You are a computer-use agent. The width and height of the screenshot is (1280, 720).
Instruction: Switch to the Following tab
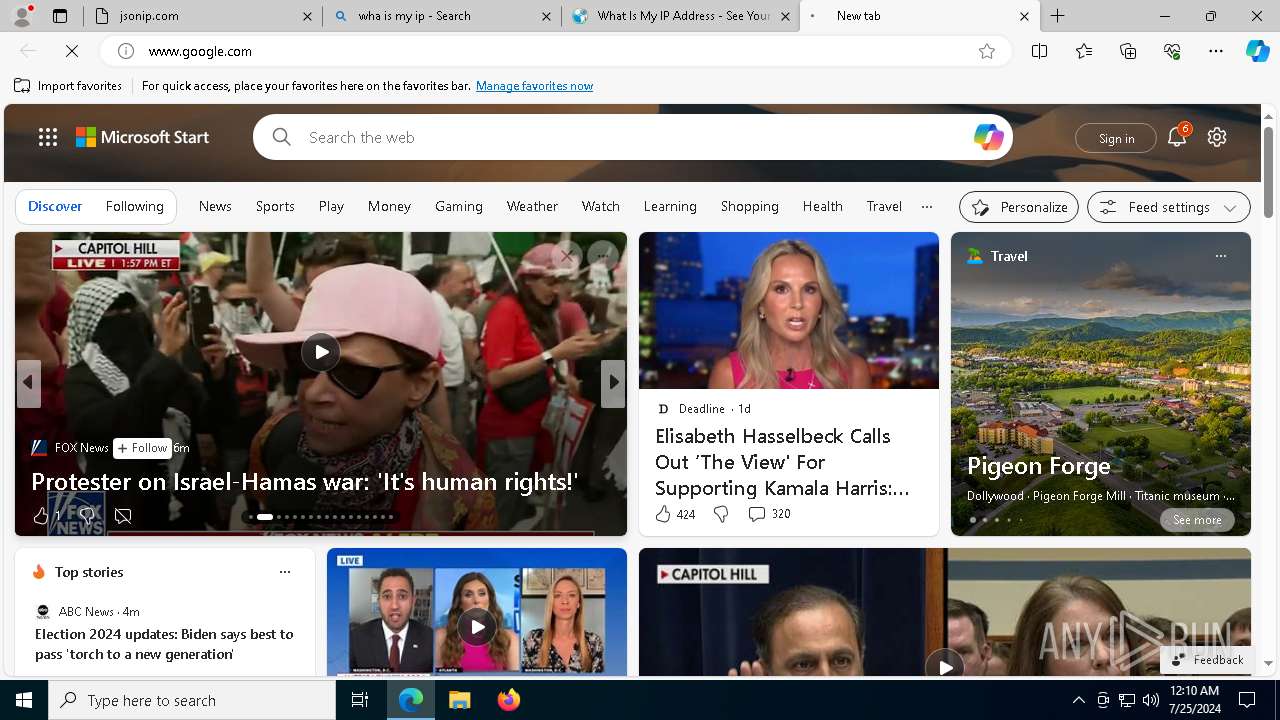tap(134, 206)
